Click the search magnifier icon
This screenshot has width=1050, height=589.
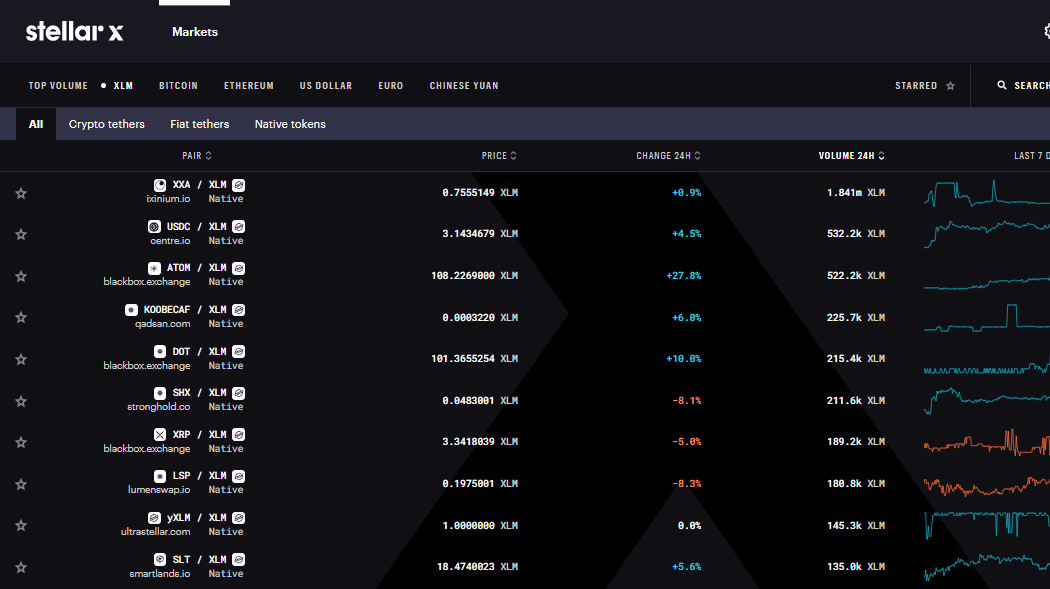click(x=1001, y=85)
